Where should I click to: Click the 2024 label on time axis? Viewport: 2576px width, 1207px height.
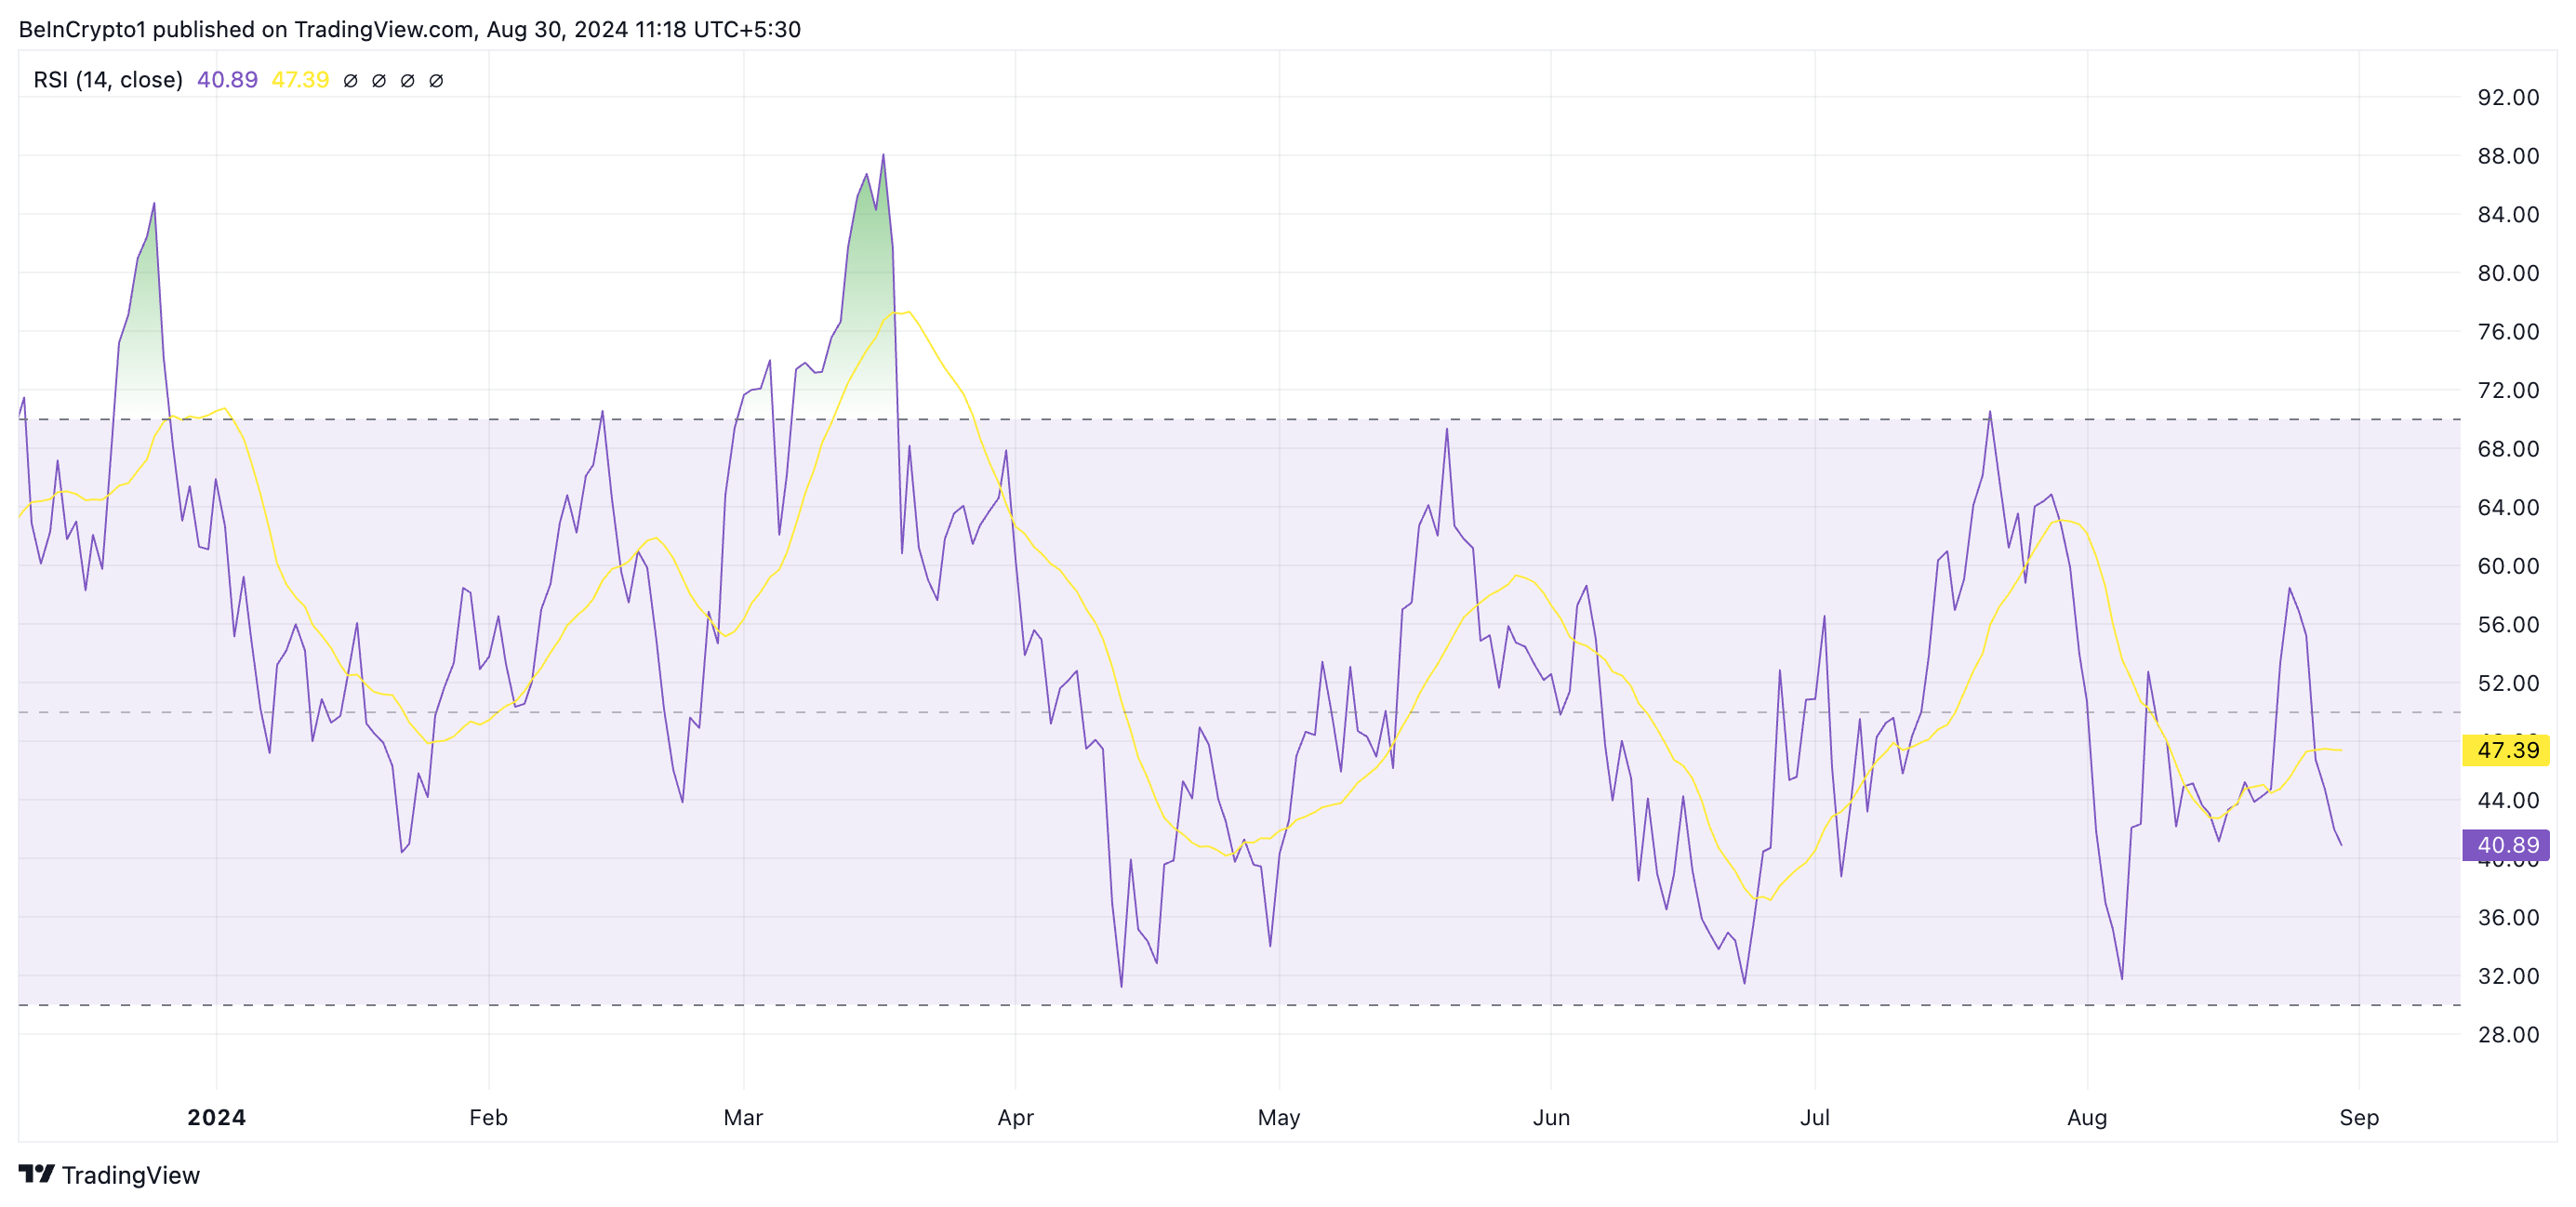(x=216, y=1117)
